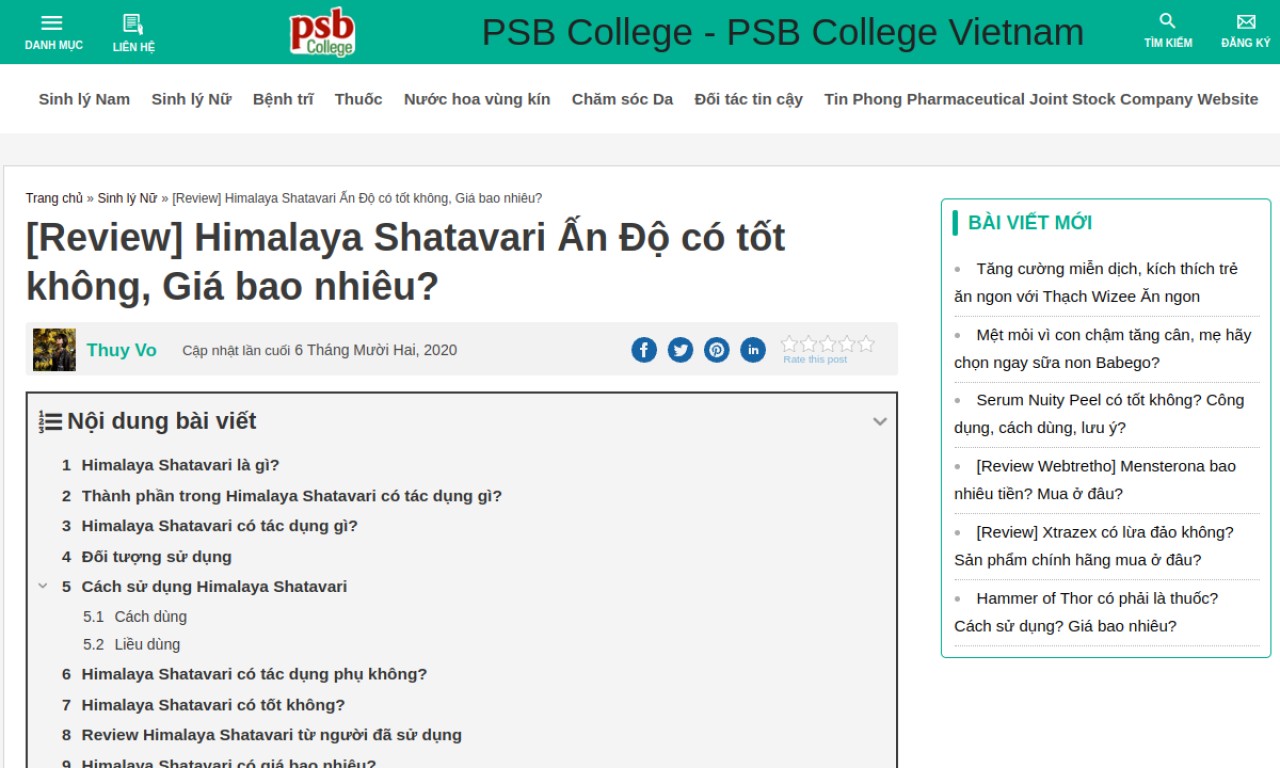Open the Sinh lý Nam menu
The height and width of the screenshot is (768, 1280).
[x=84, y=99]
